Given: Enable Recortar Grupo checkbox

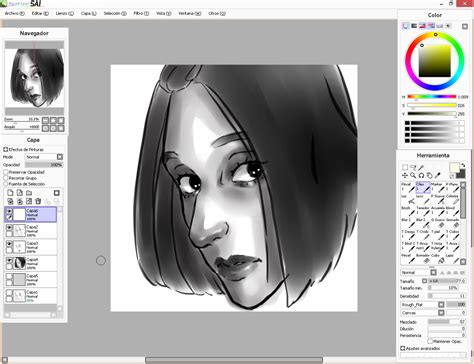Looking at the screenshot, I should pyautogui.click(x=6, y=178).
